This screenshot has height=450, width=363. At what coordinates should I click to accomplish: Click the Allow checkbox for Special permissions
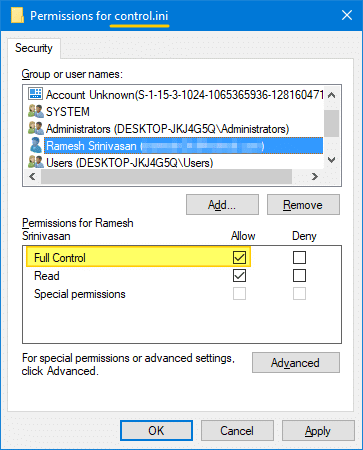point(239,294)
